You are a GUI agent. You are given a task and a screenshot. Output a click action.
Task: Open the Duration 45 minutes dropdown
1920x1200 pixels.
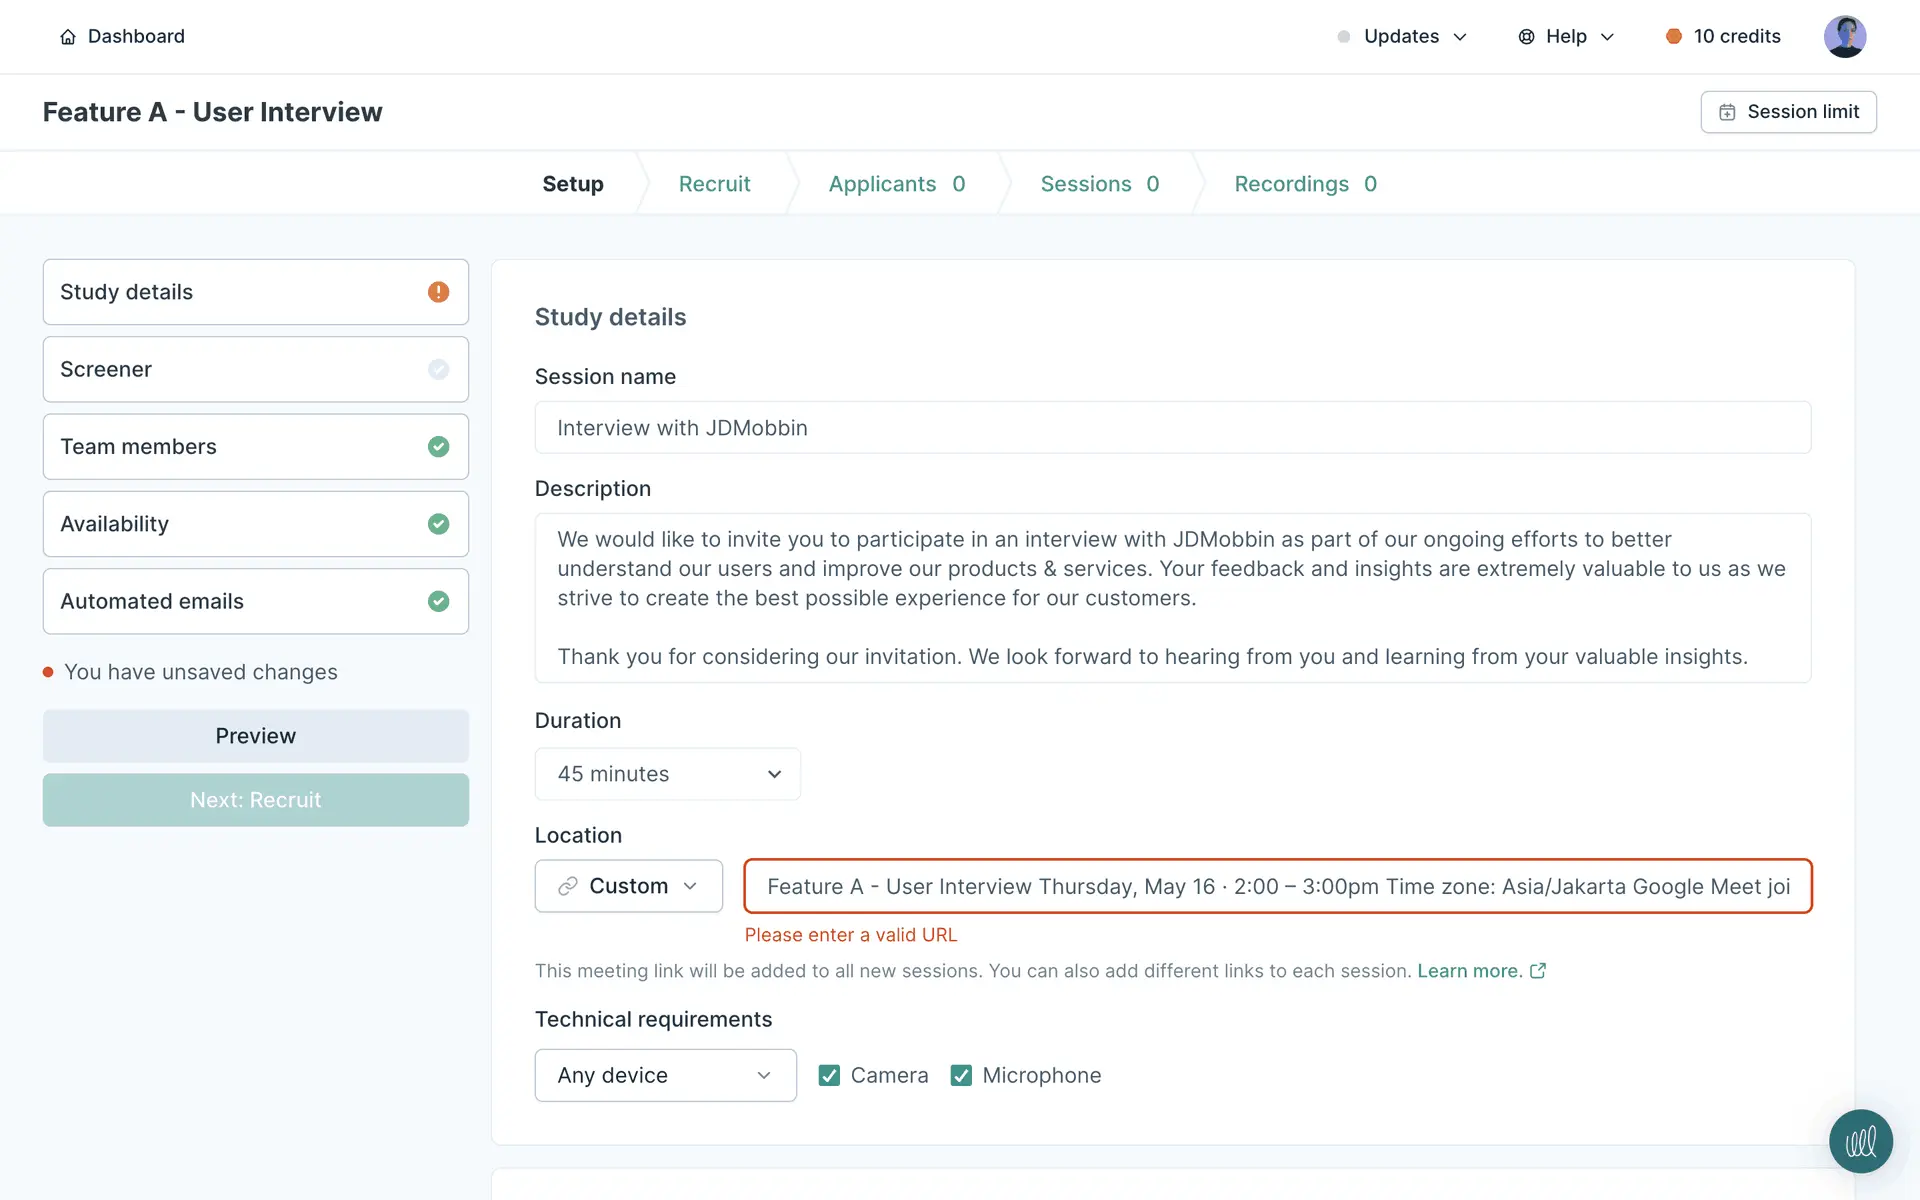click(667, 774)
